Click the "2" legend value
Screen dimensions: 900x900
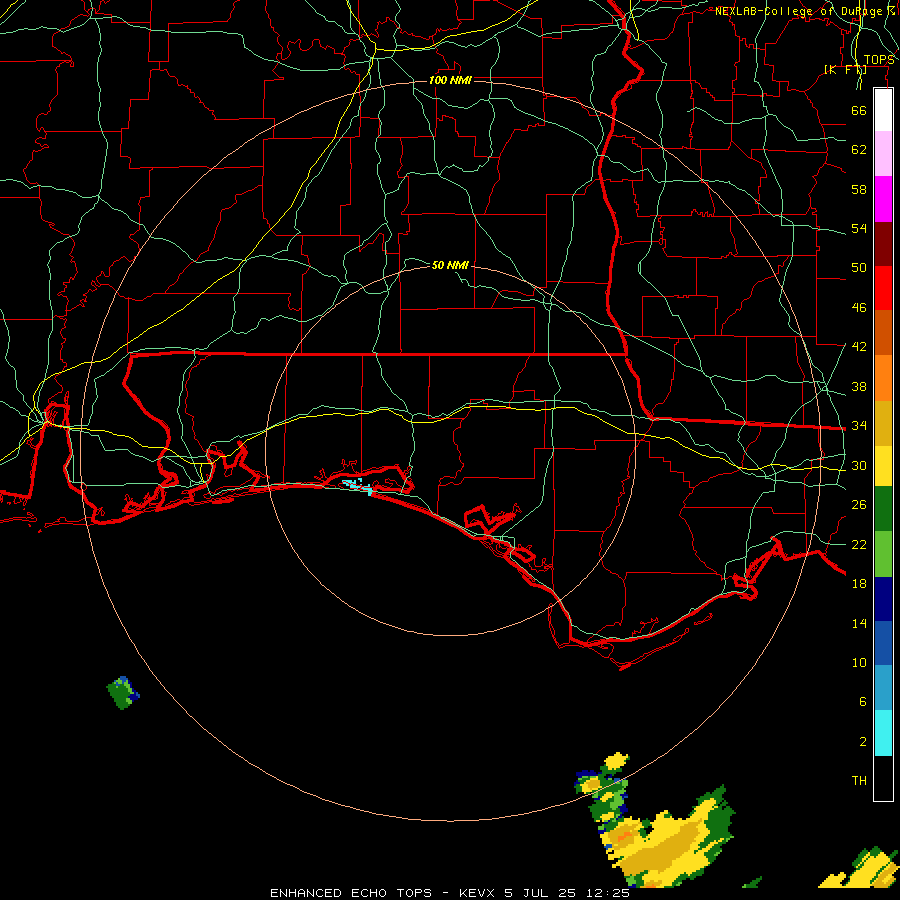862,742
